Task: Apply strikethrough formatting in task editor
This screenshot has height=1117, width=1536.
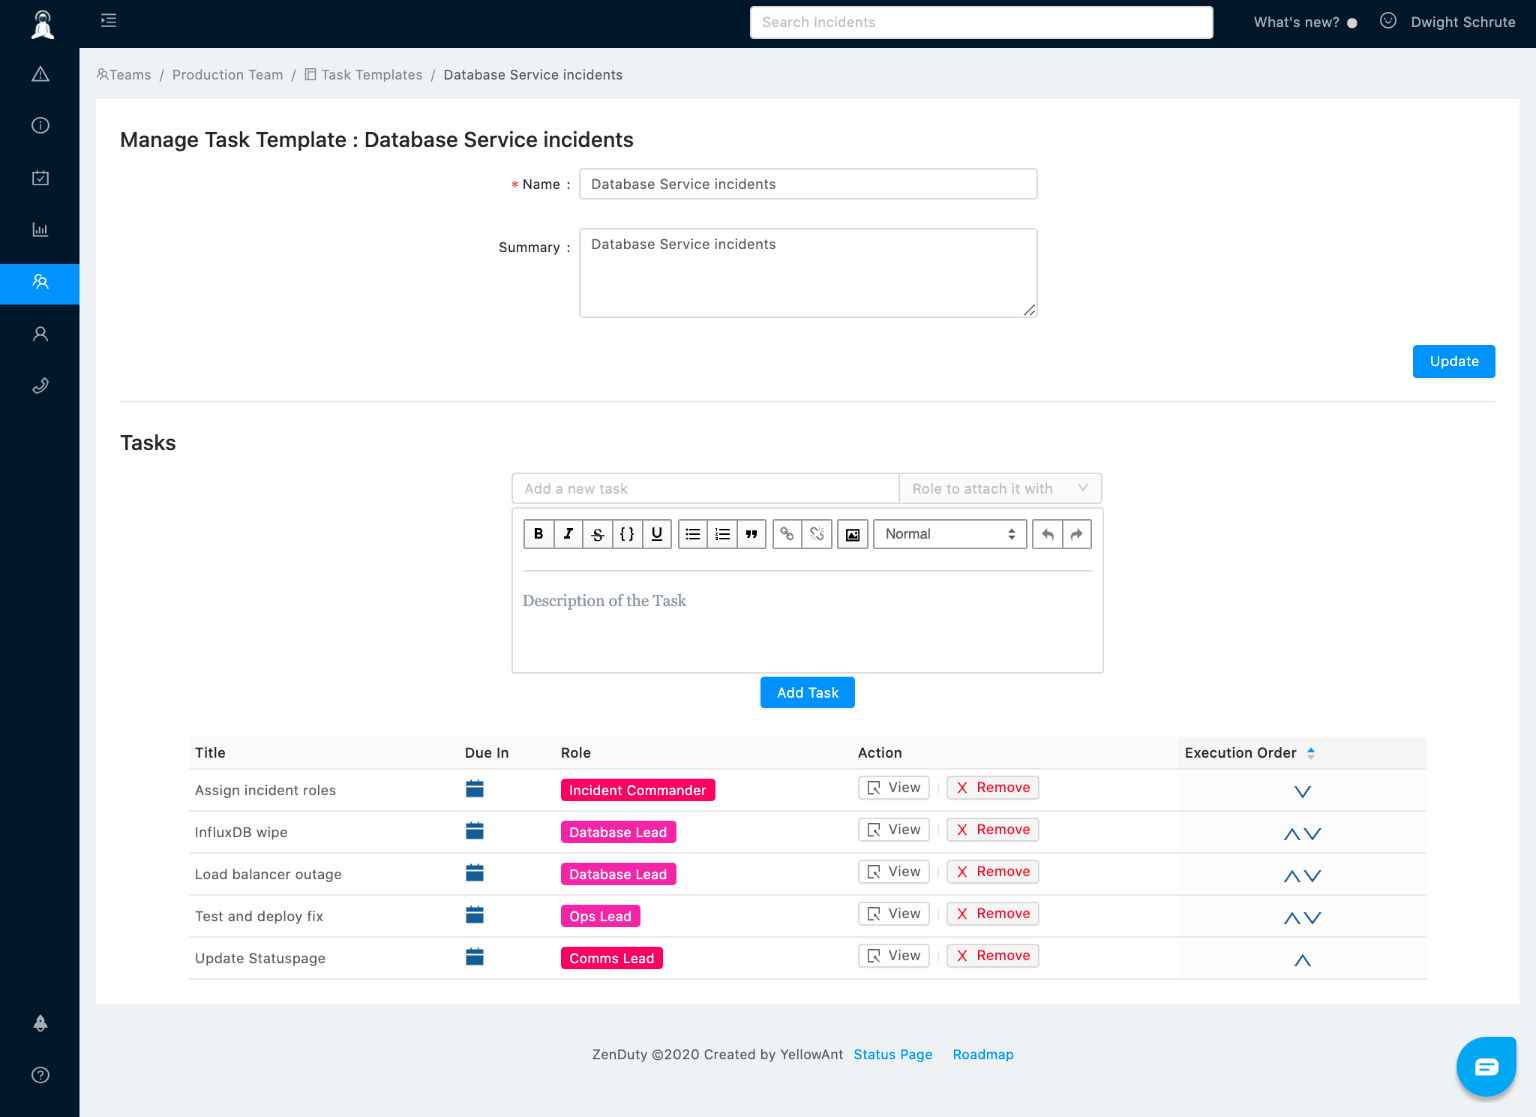Action: click(597, 534)
